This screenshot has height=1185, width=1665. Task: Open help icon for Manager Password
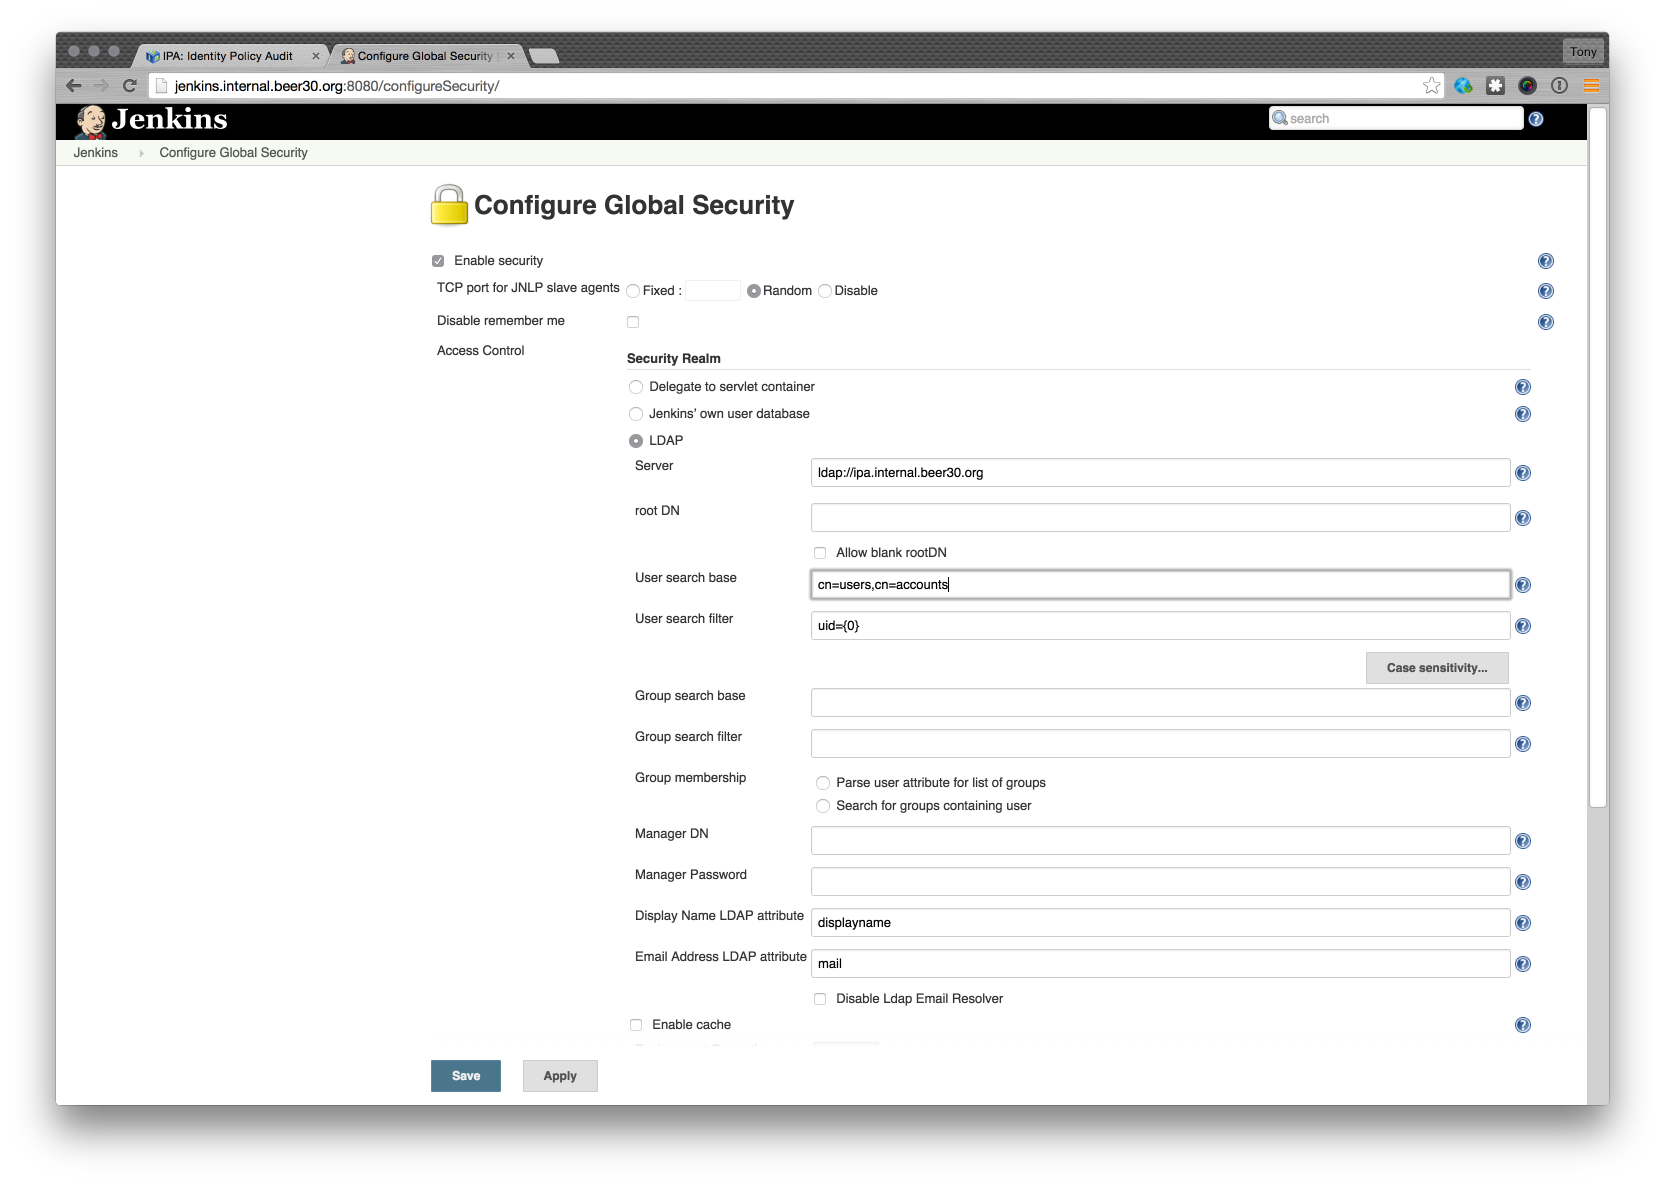point(1522,882)
